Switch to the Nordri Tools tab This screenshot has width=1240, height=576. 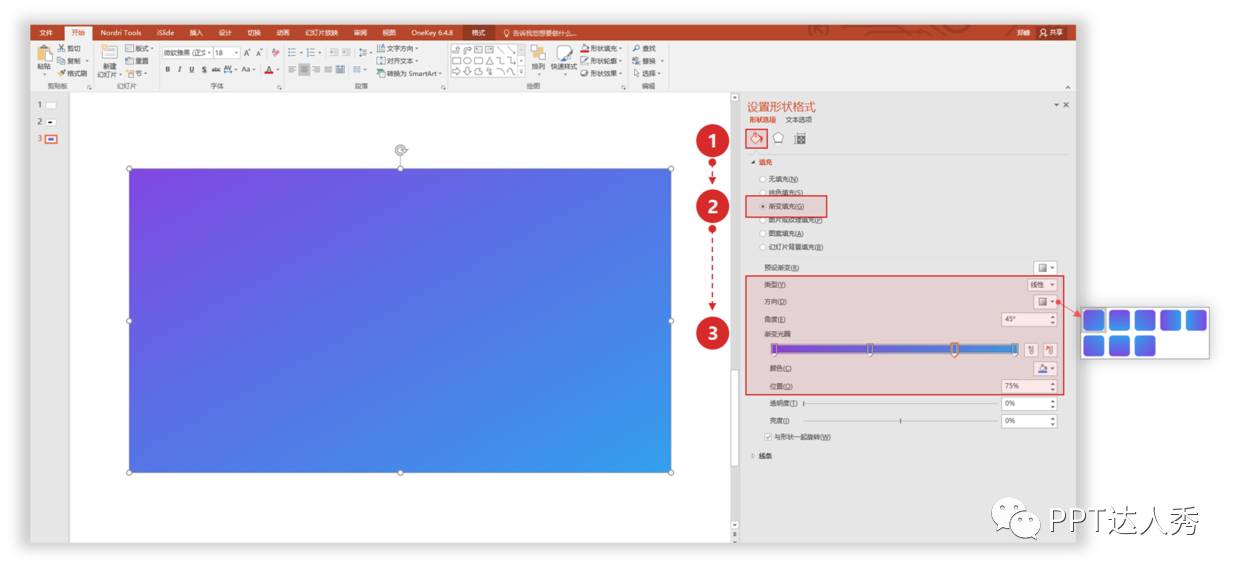click(x=121, y=33)
